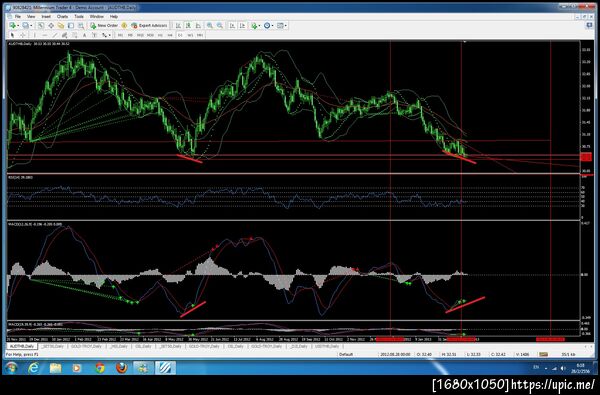Viewport: 600px width, 395px height.
Task: Switch timeframe to W1
Action: [x=190, y=35]
